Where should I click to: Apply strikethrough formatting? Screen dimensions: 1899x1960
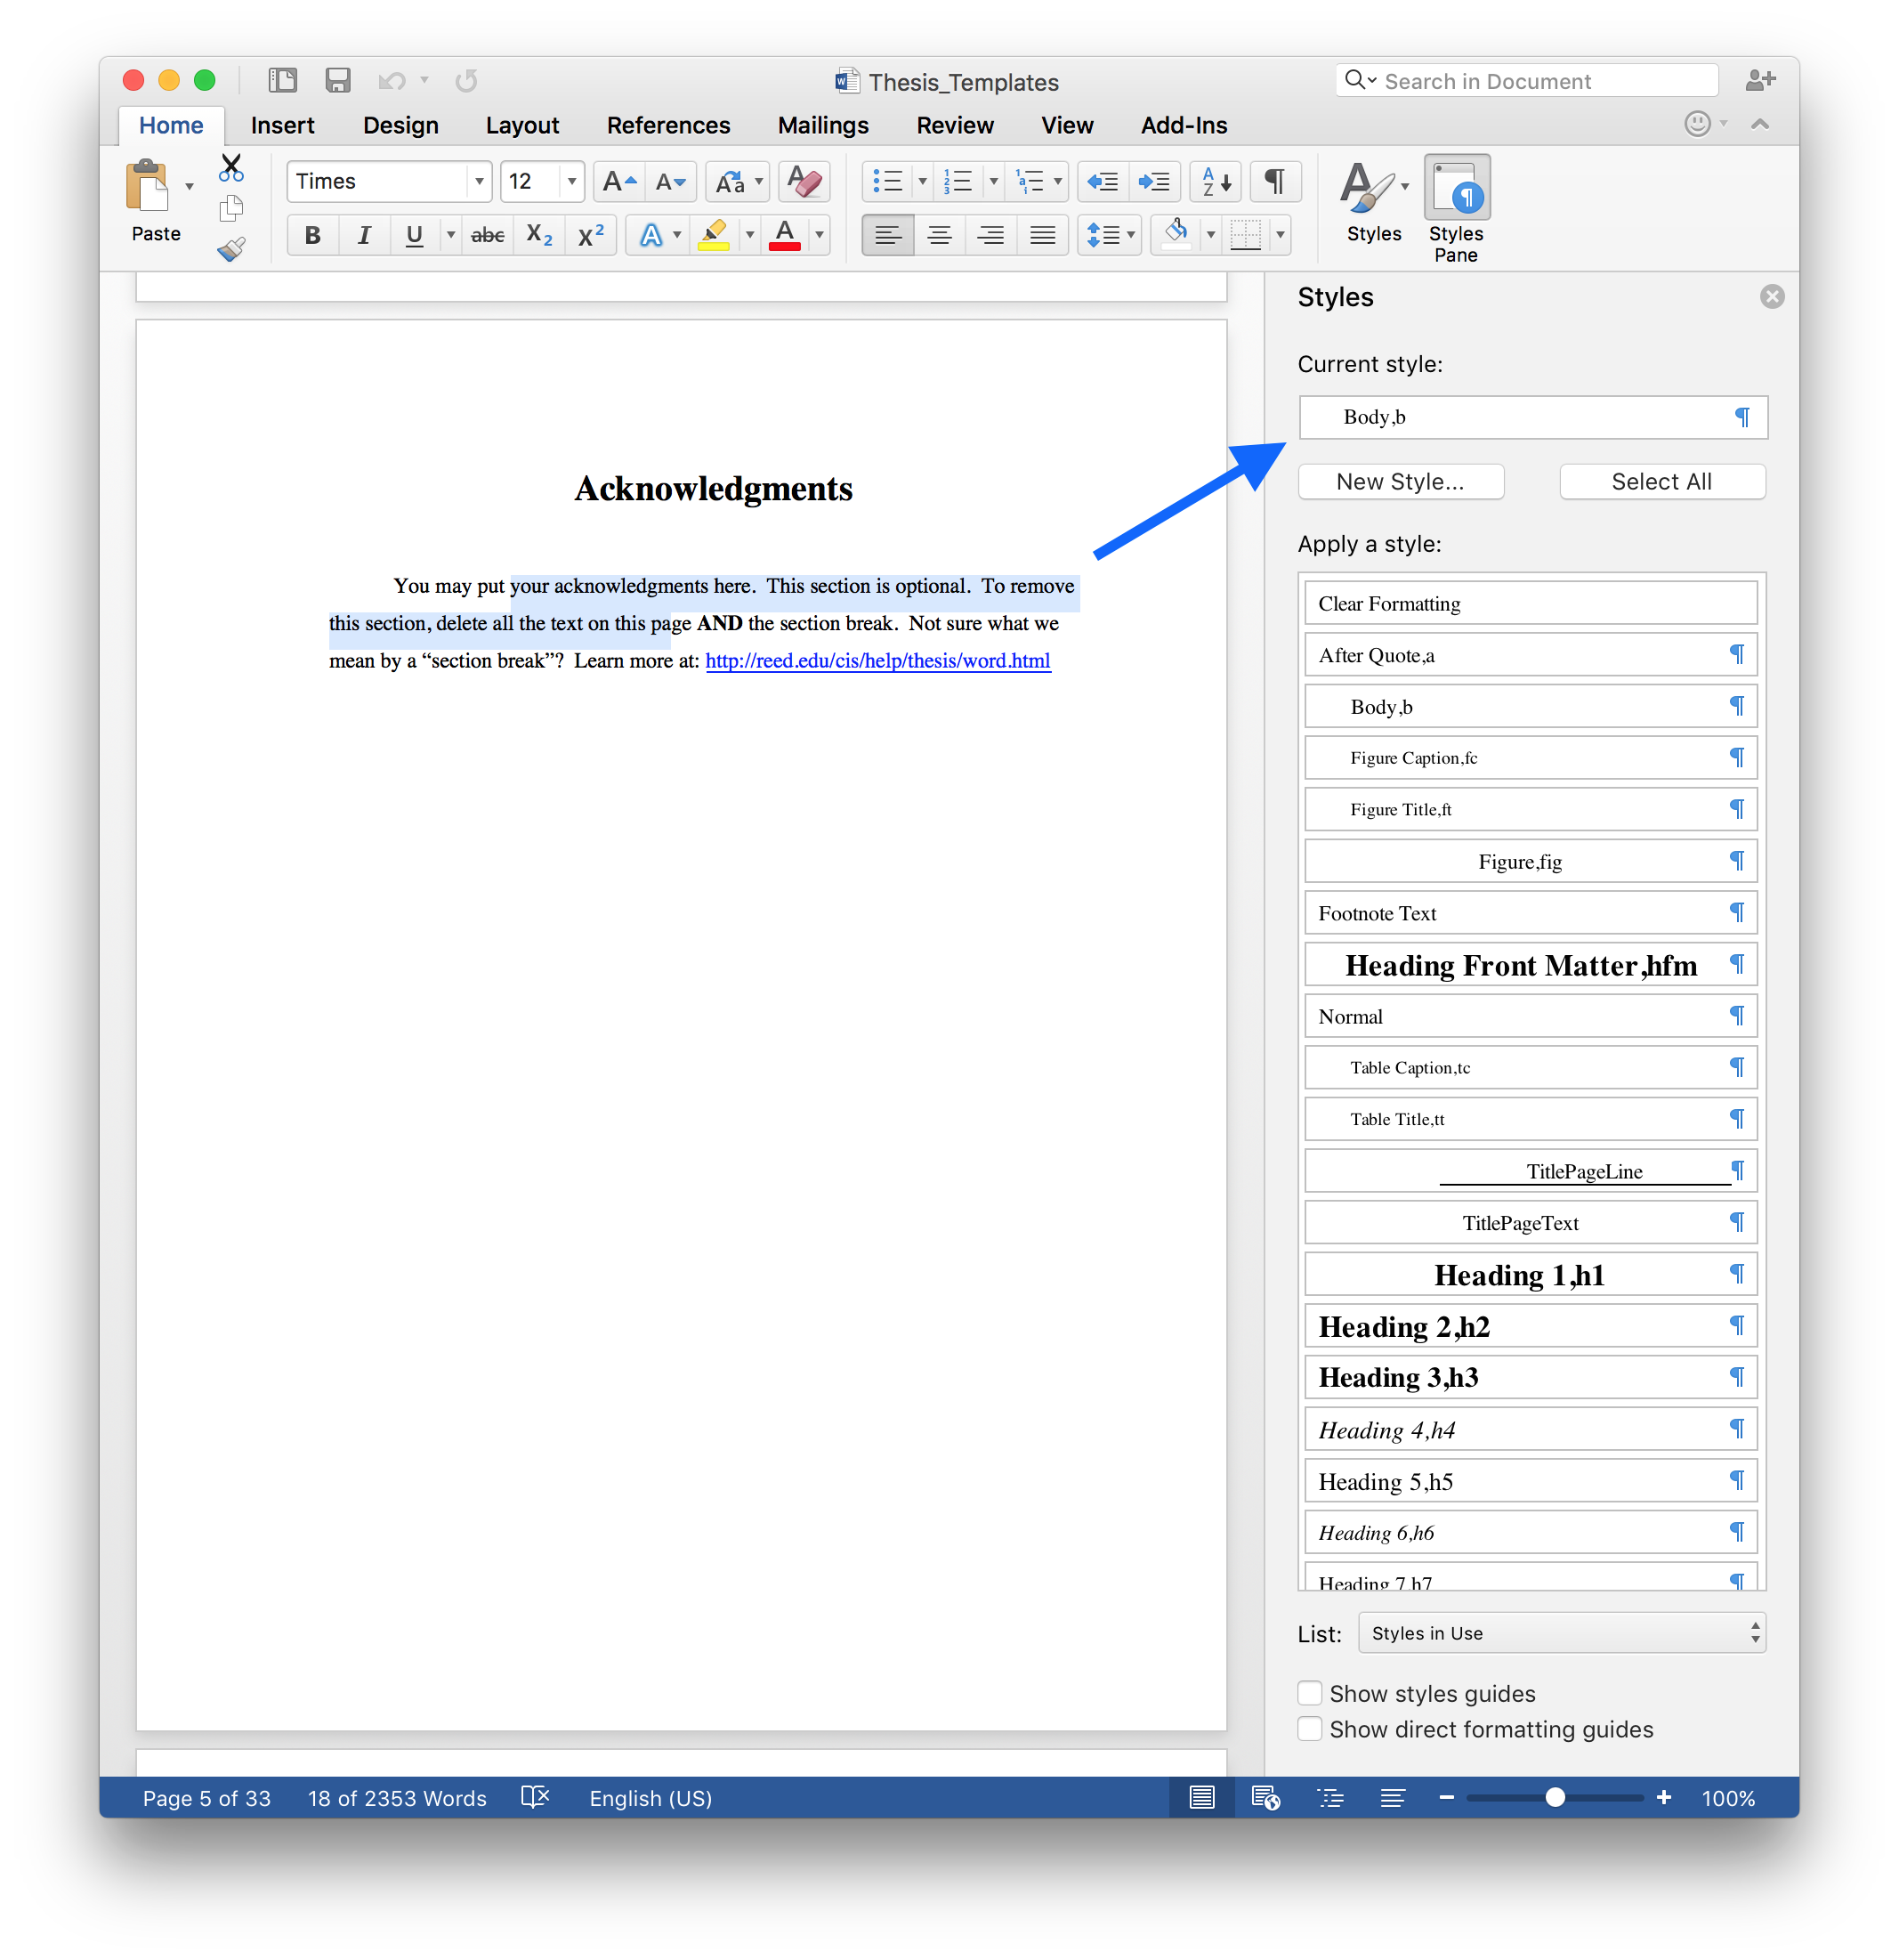[487, 236]
